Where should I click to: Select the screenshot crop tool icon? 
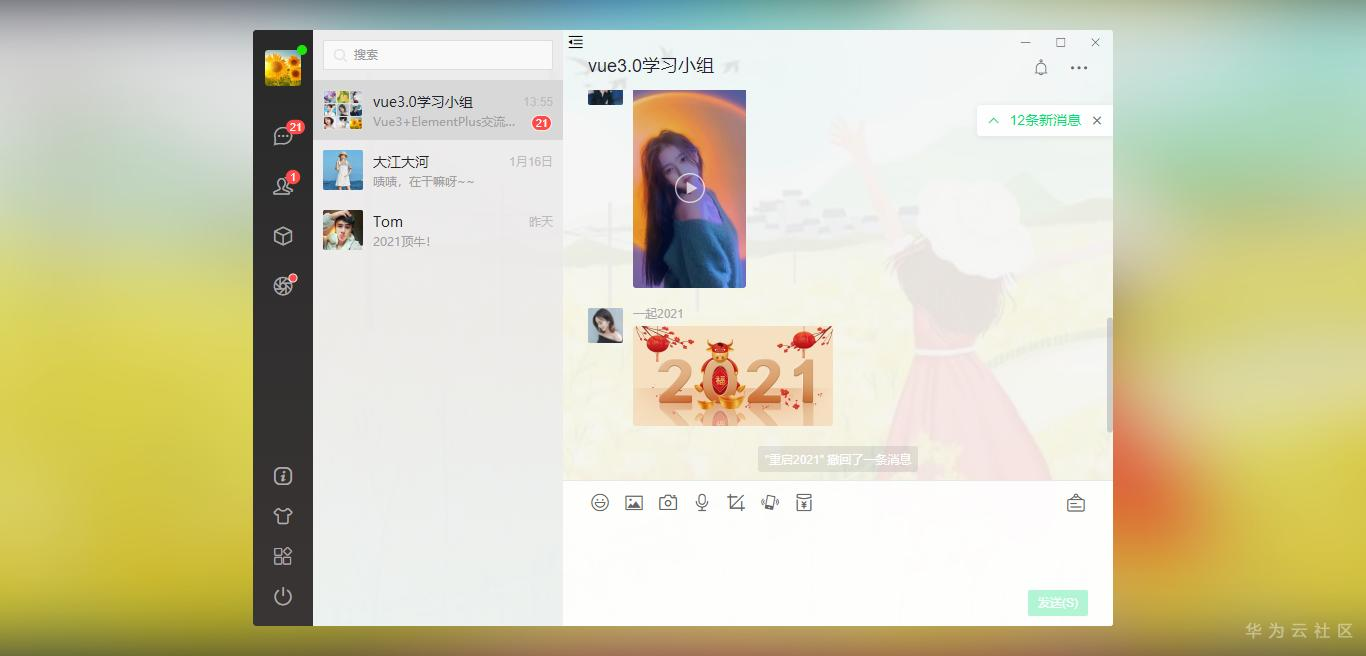click(736, 502)
